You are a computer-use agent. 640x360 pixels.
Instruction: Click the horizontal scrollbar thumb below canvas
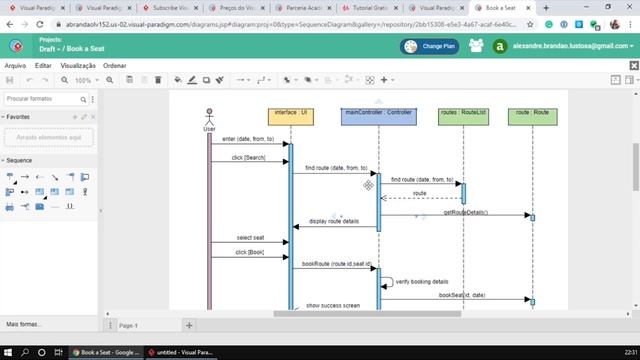point(367,314)
